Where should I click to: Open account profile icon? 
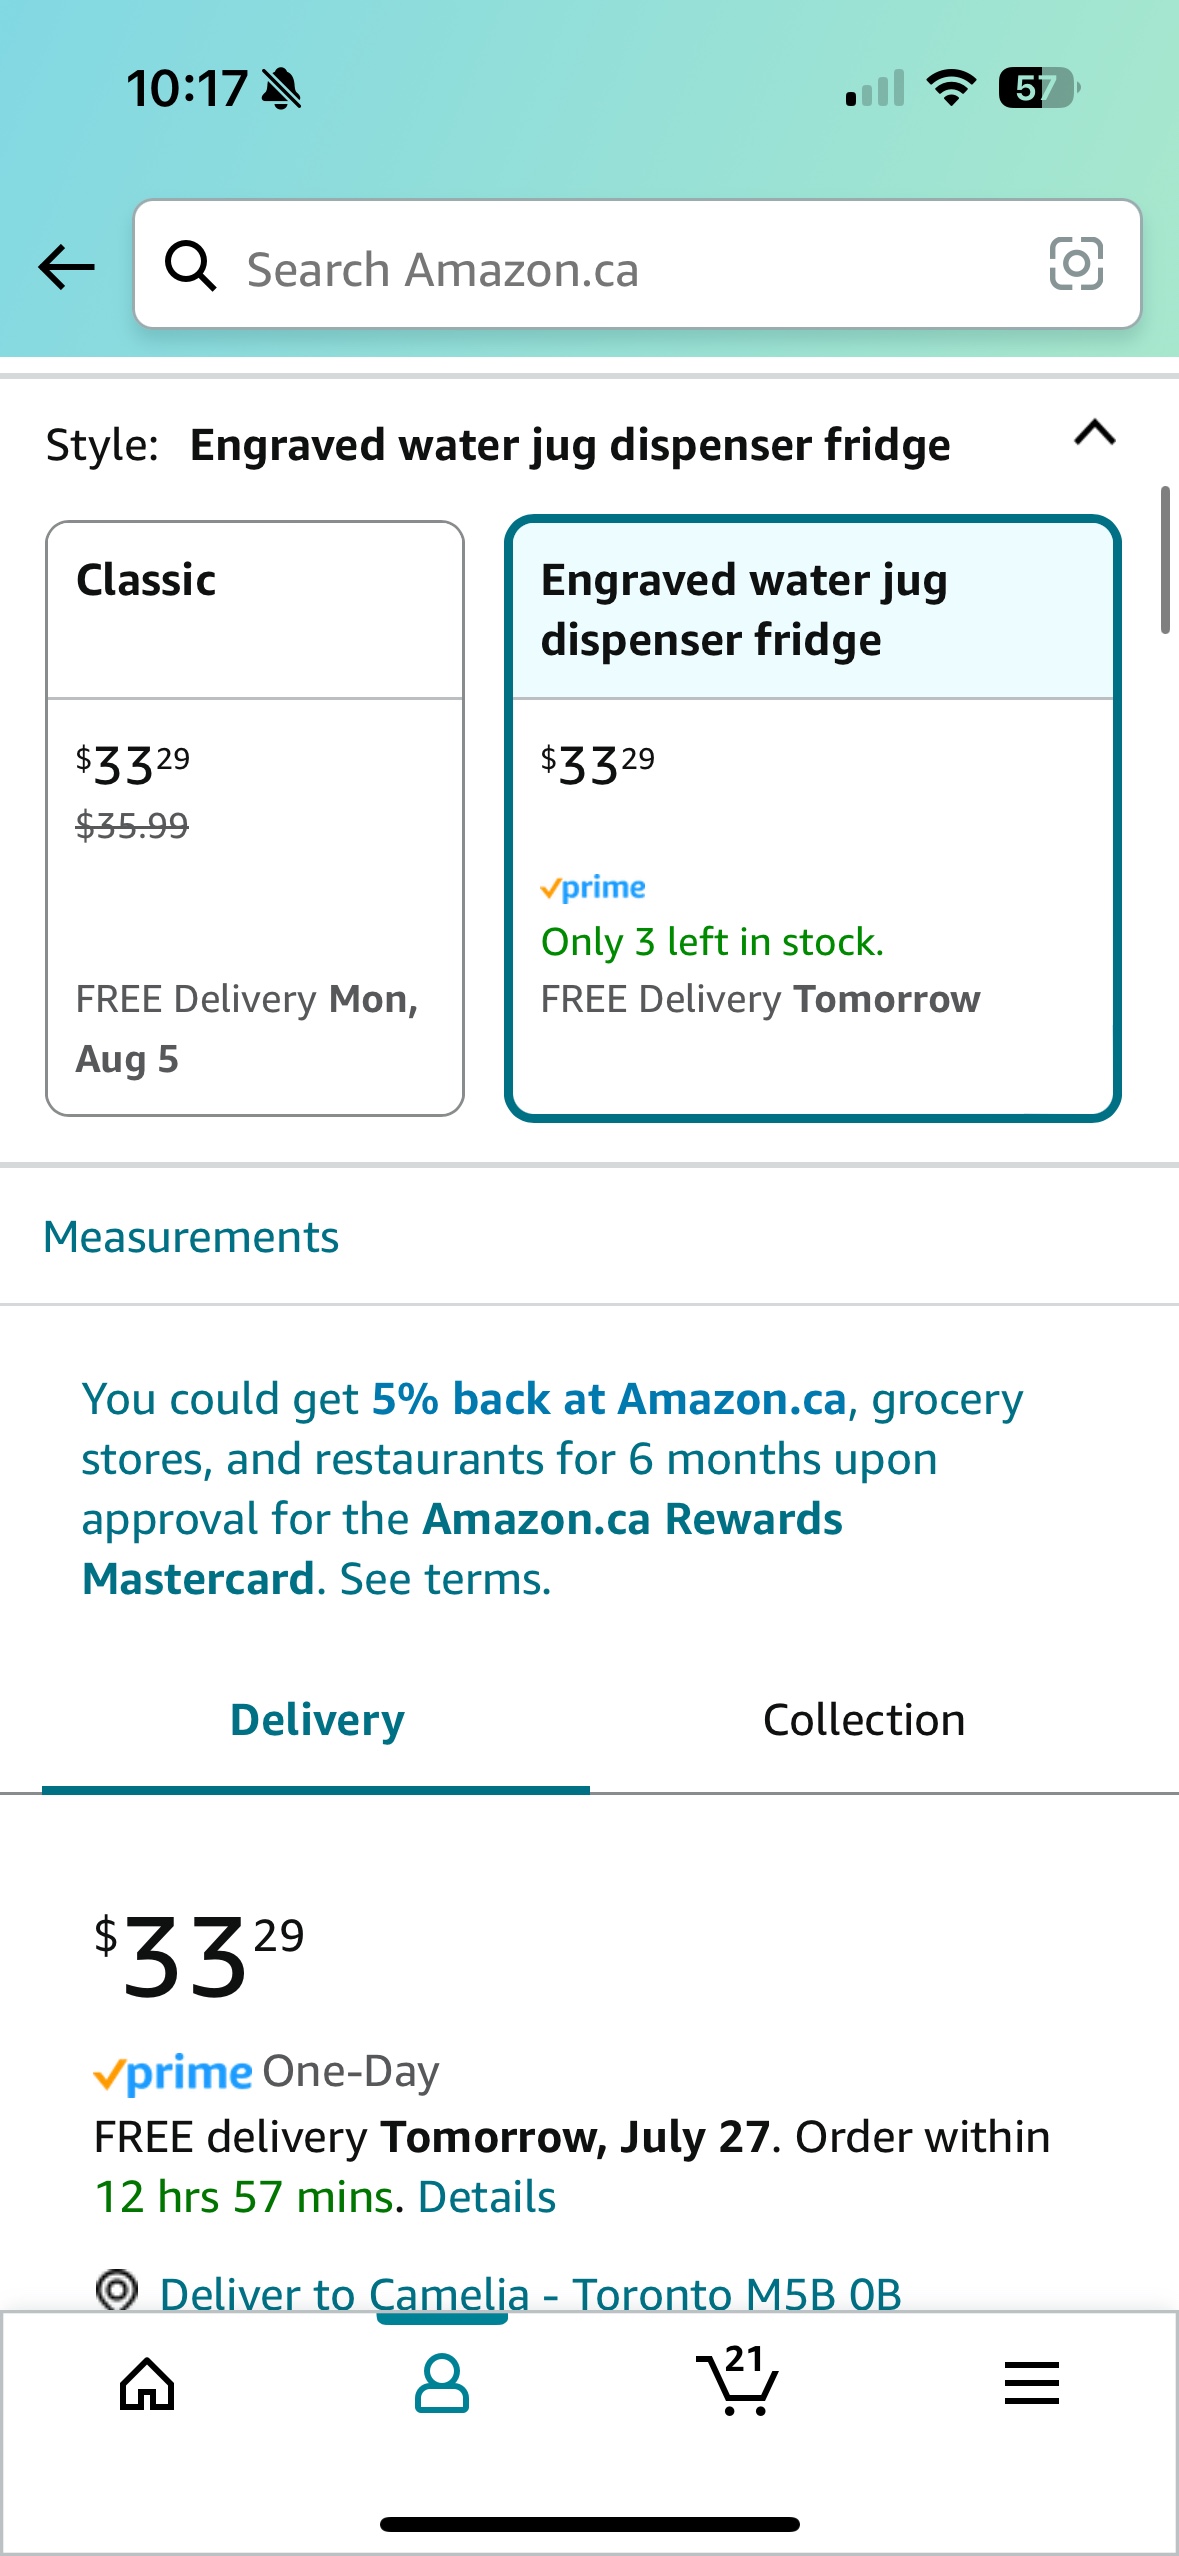[441, 2384]
